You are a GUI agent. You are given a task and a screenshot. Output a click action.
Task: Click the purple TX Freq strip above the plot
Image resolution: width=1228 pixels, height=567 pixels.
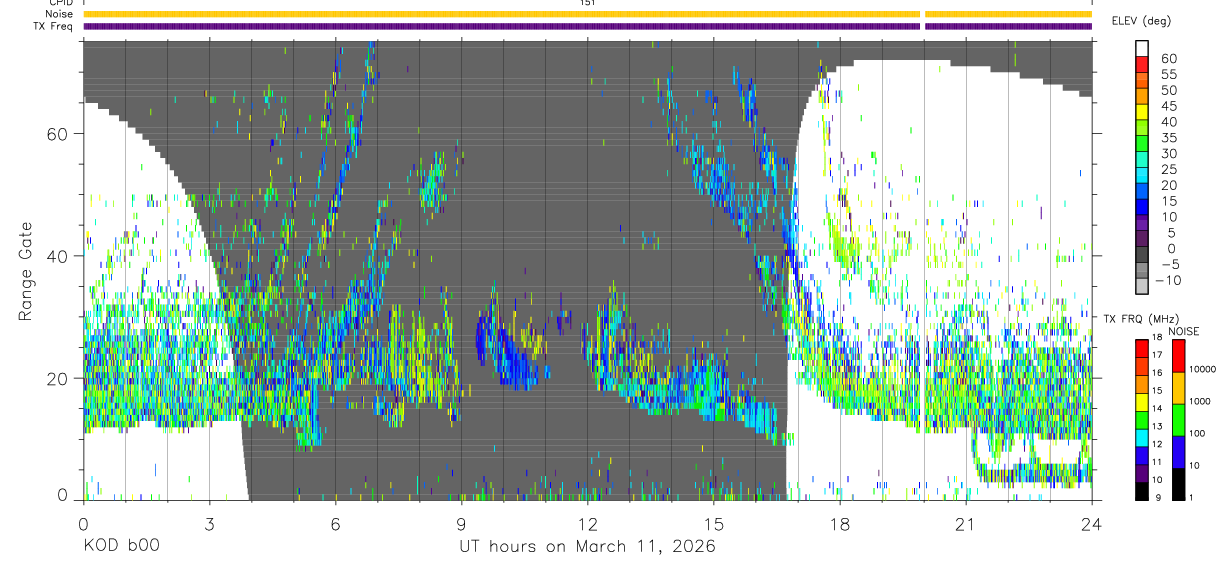[588, 26]
